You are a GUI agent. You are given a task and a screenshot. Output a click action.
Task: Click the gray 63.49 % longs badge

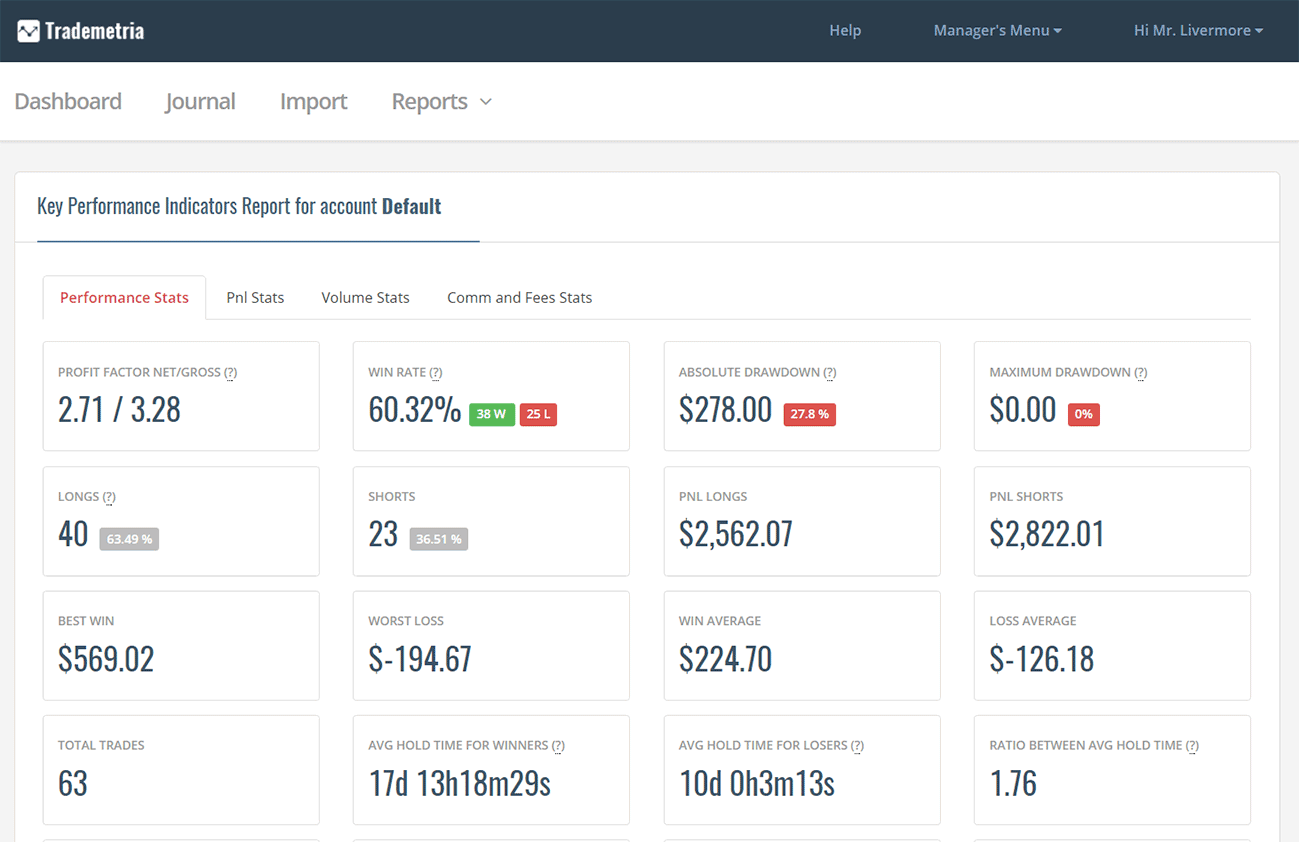coord(129,539)
